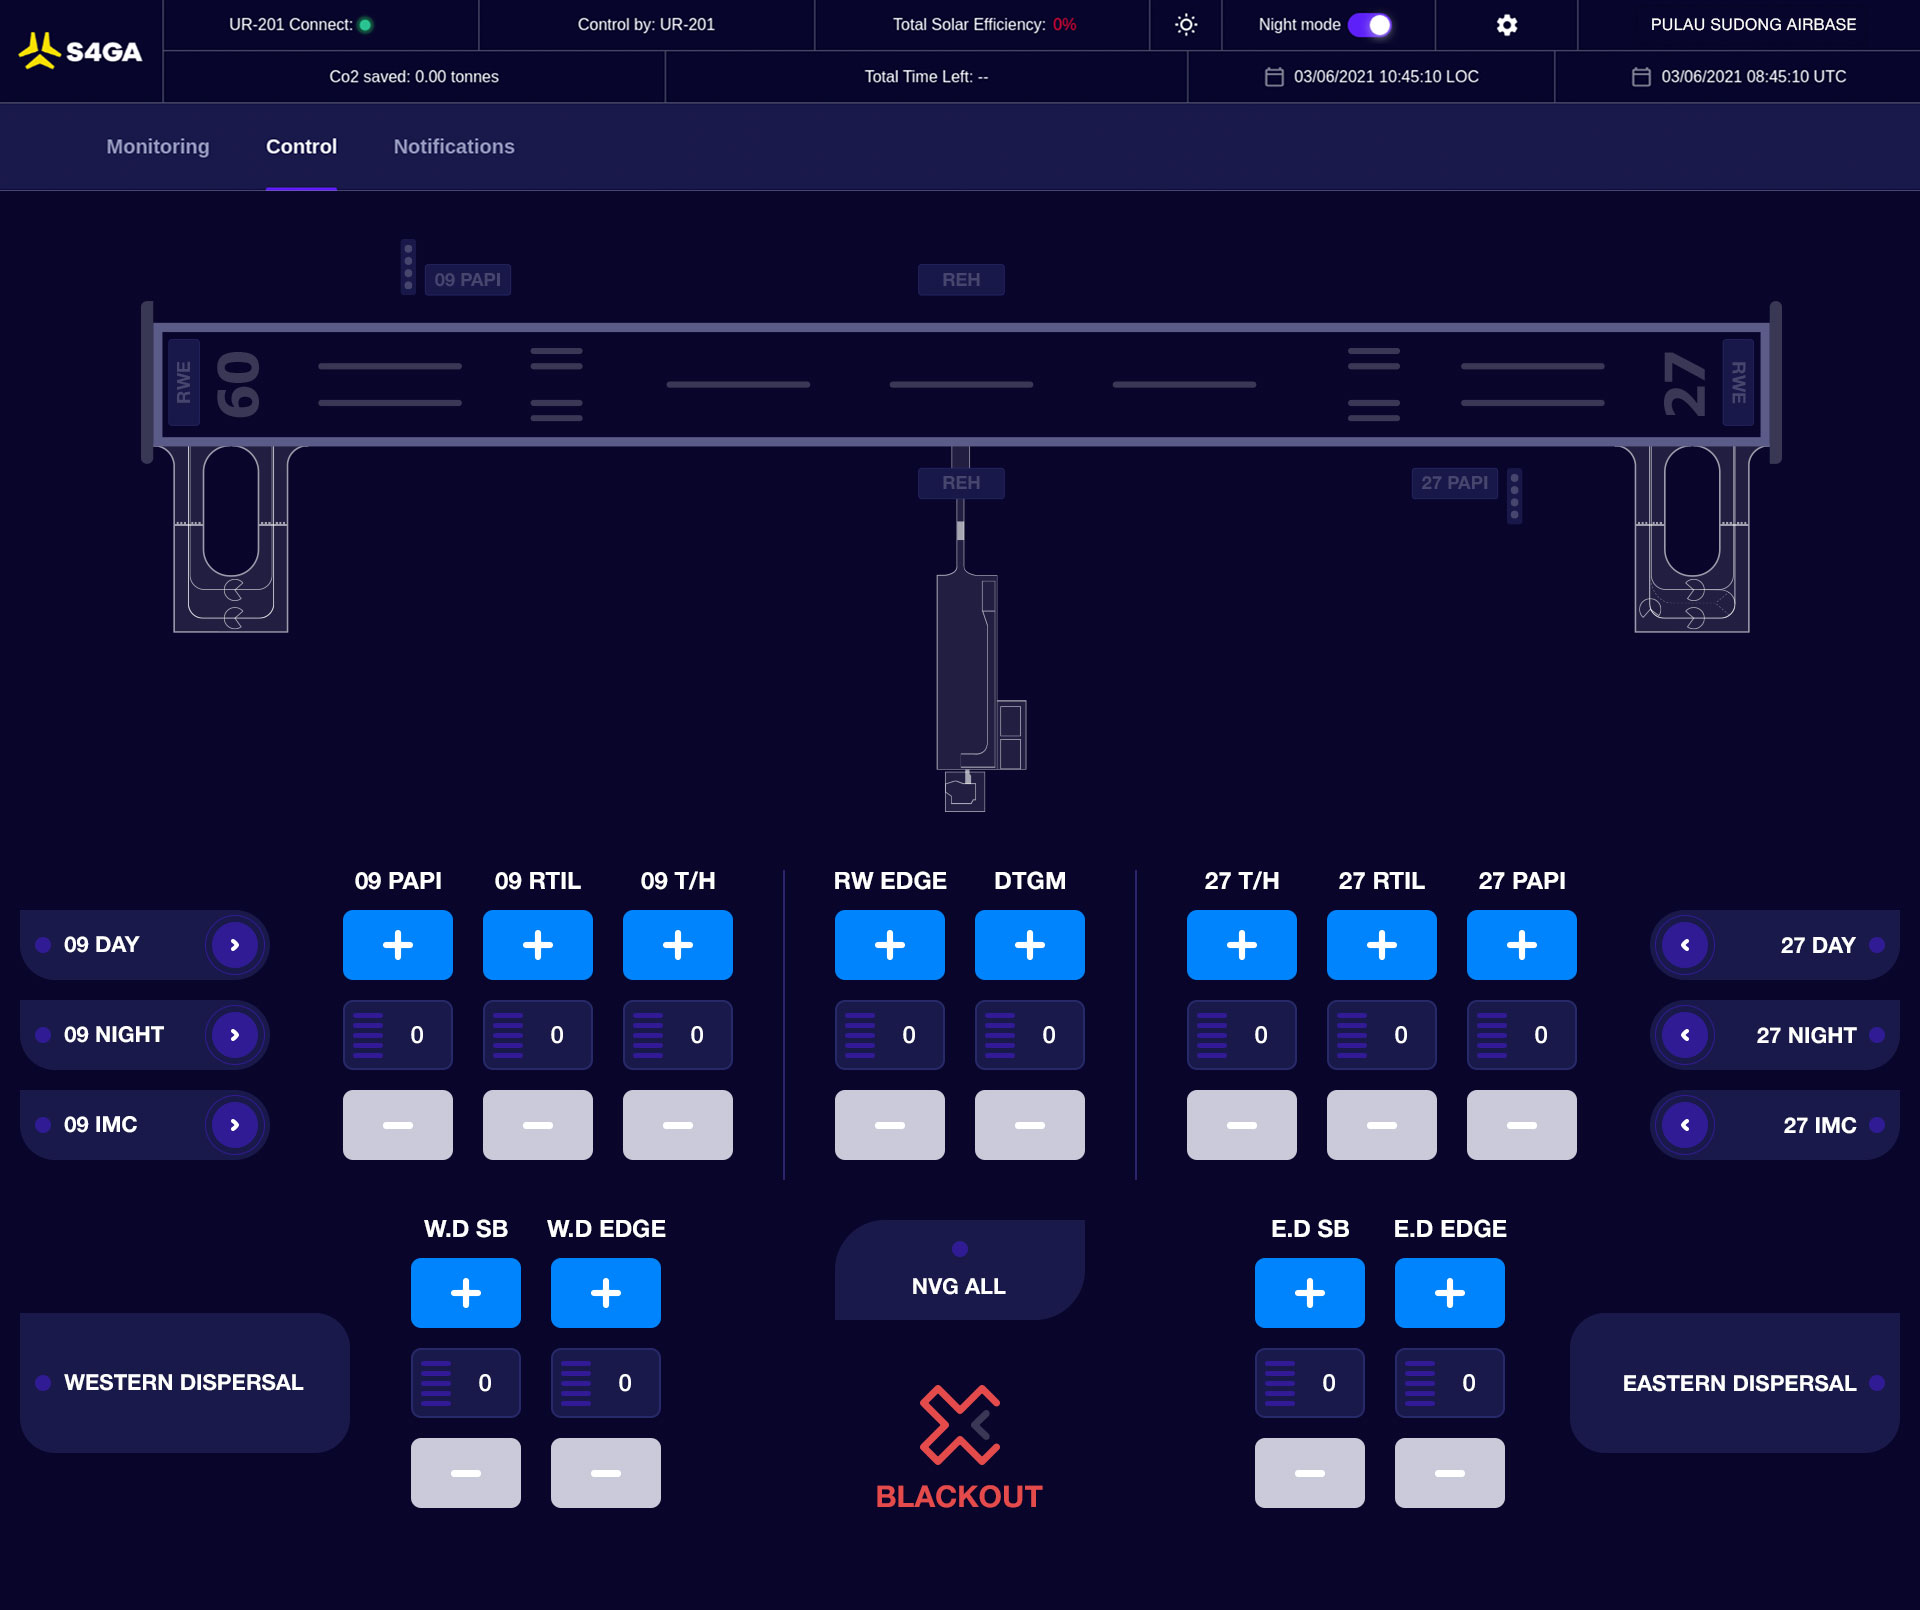Decrease 27 PAPI intensity with minus
The height and width of the screenshot is (1610, 1920).
pyautogui.click(x=1522, y=1125)
